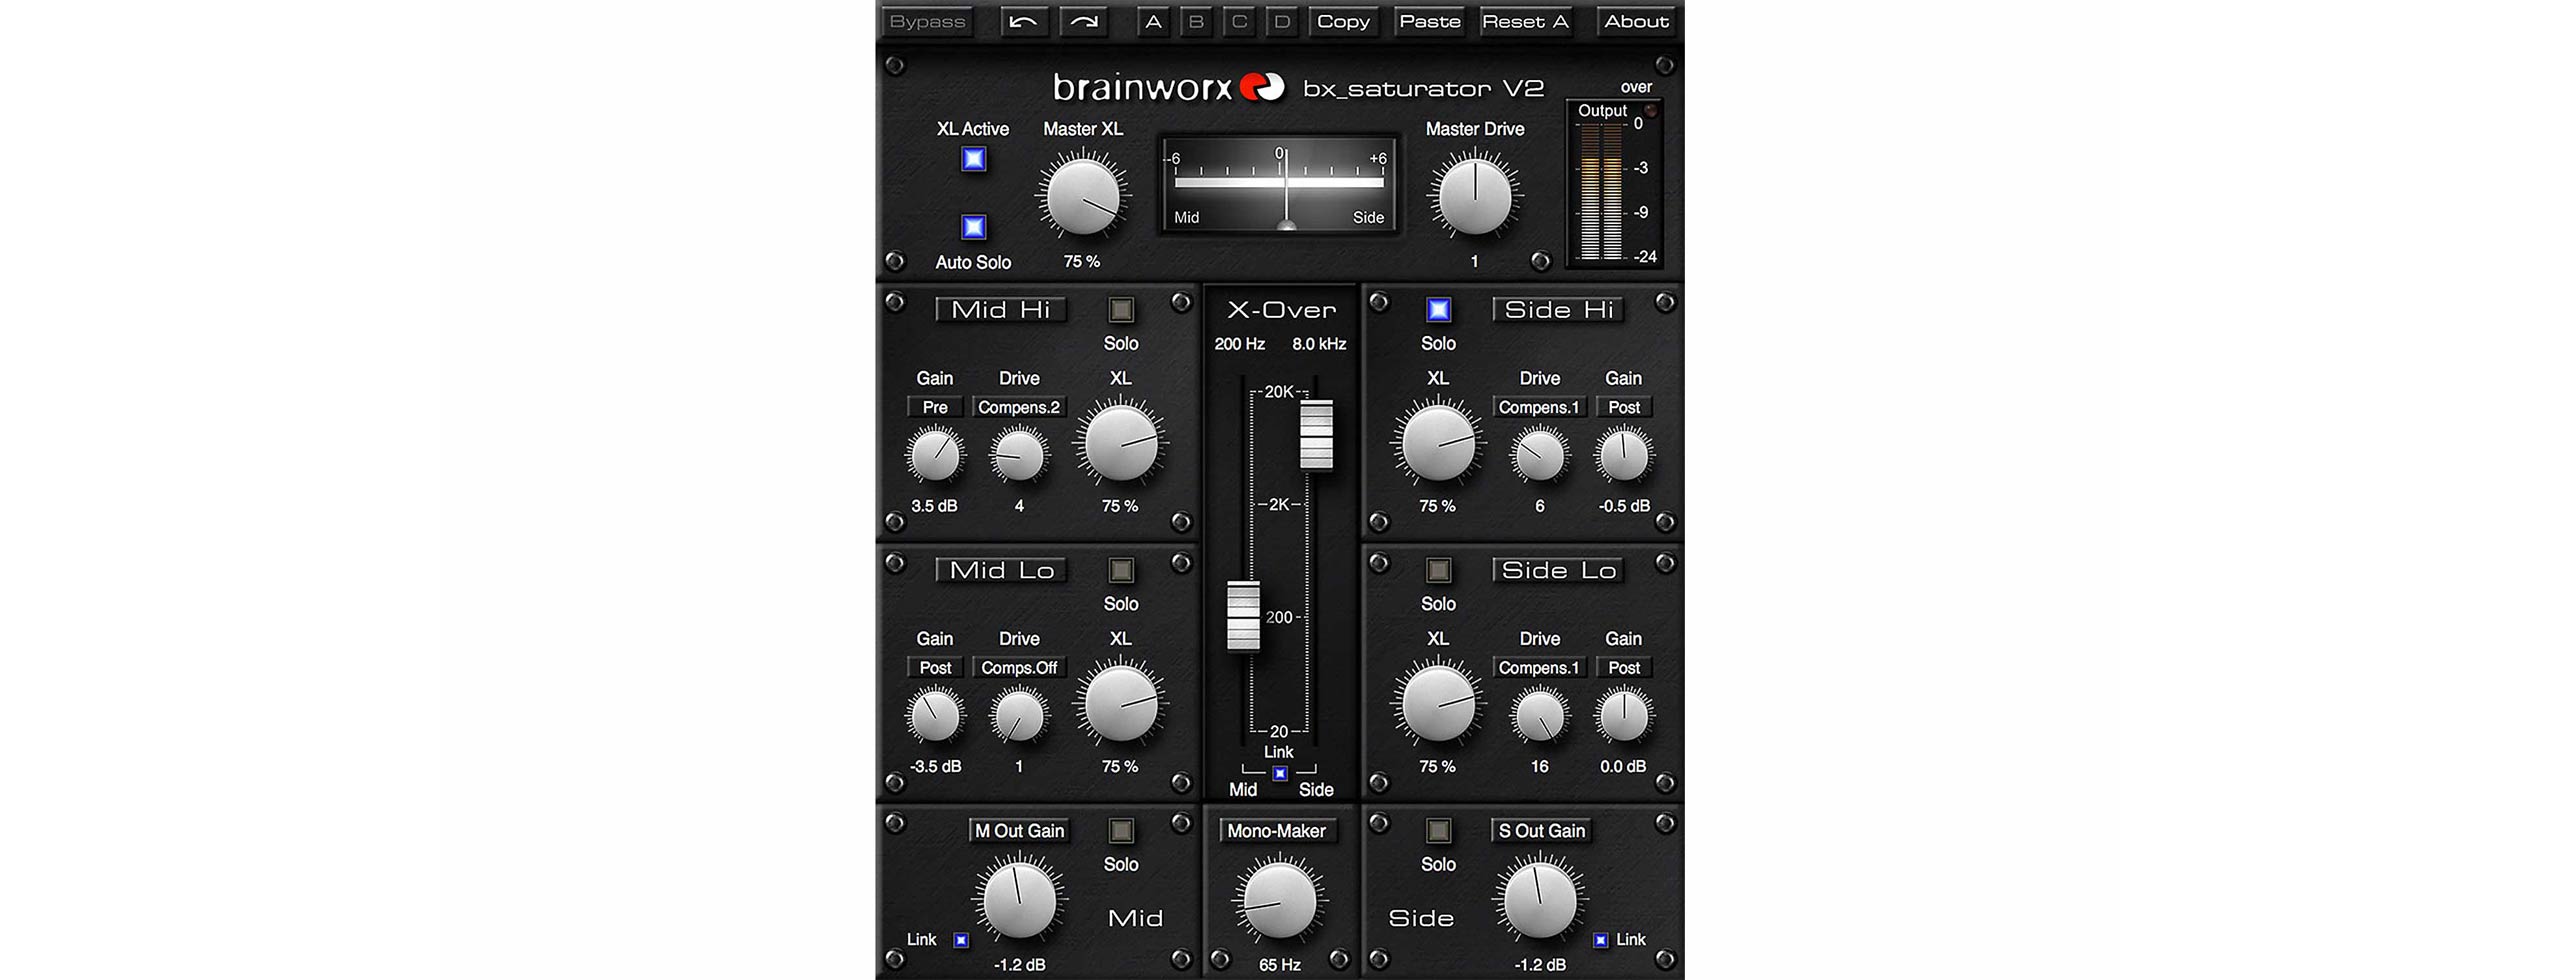
Task: Change the Mid Hi Pre gain mode selector
Action: tap(935, 407)
